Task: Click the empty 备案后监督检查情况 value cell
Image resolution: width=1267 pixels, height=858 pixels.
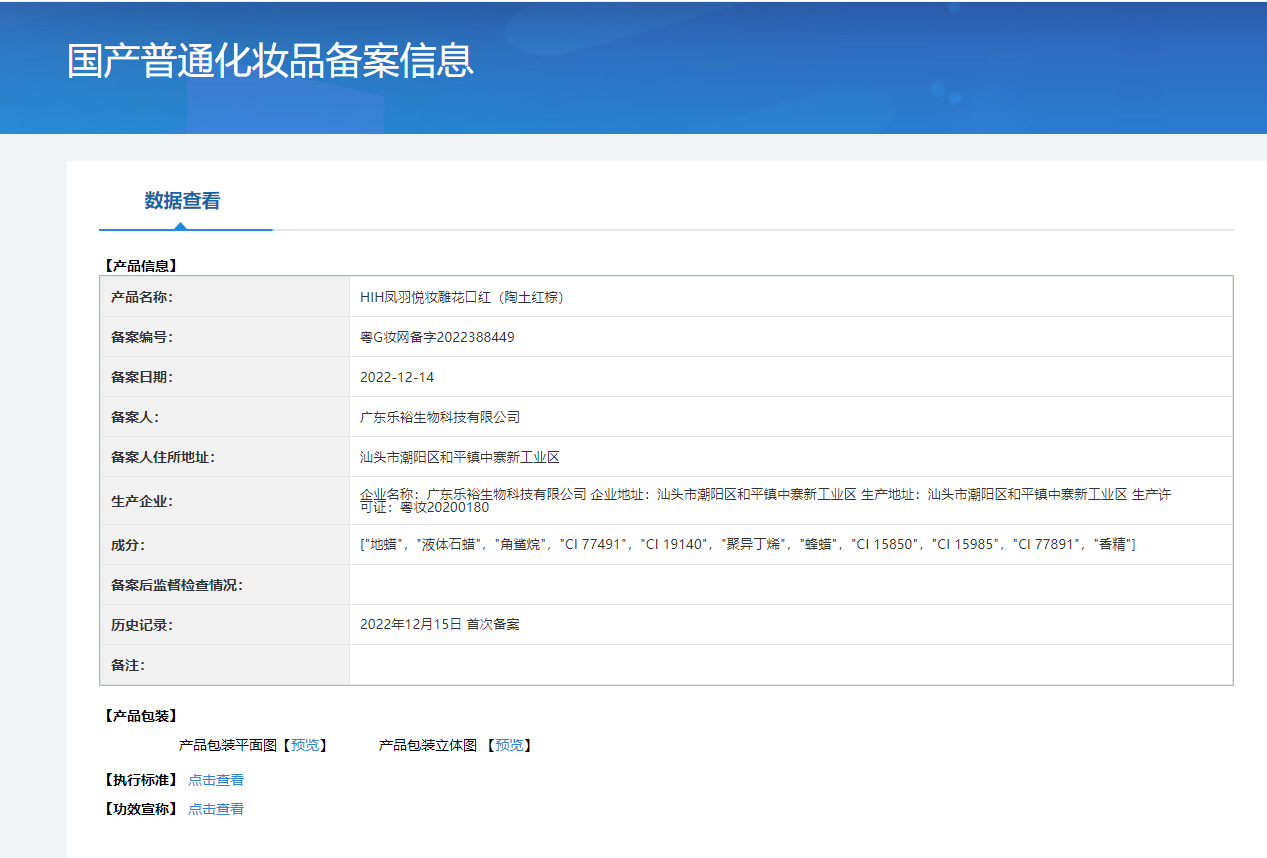Action: [x=790, y=585]
